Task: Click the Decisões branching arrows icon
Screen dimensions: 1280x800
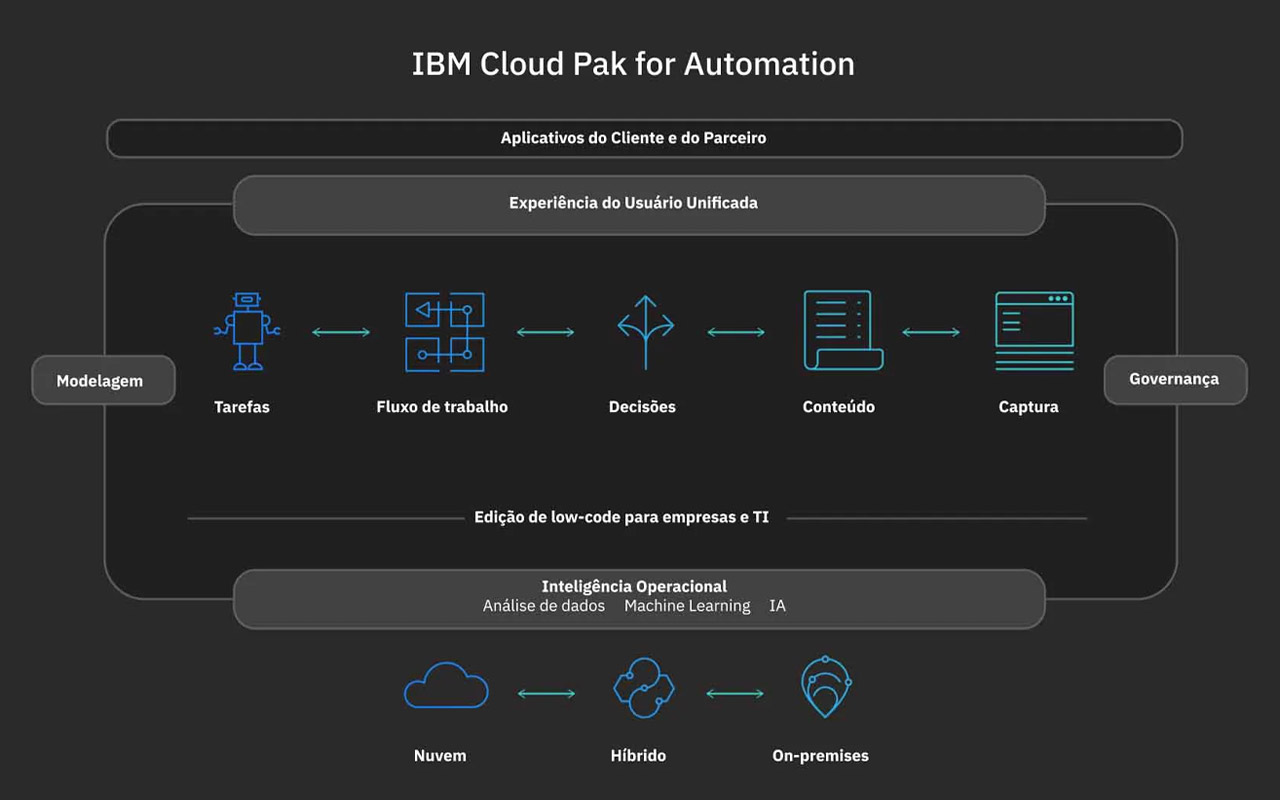Action: tap(645, 332)
